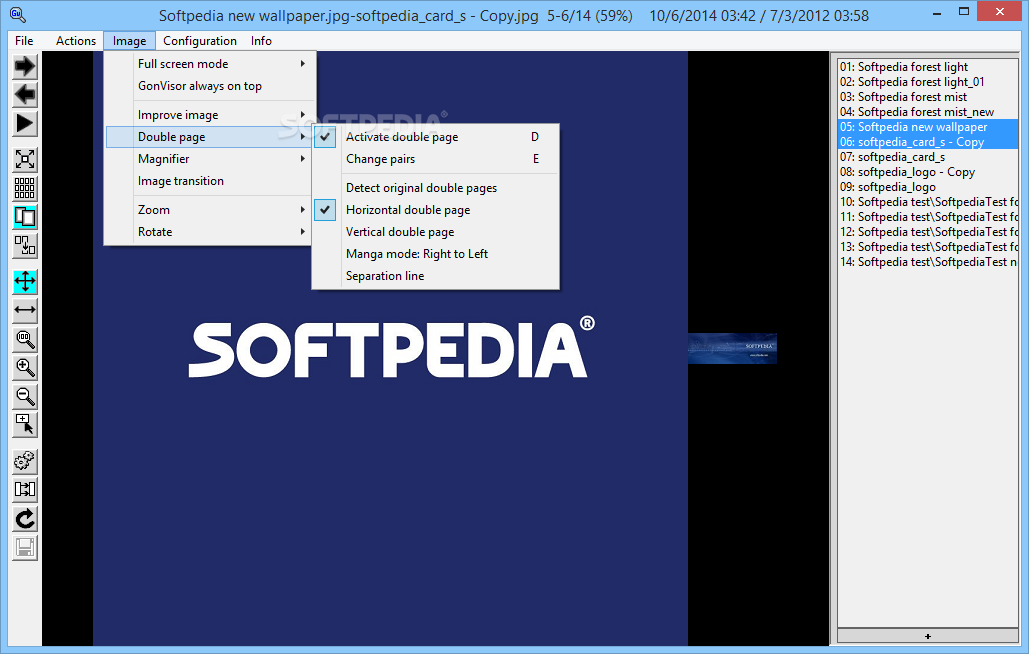Select list entry number 10
The width and height of the screenshot is (1029, 654).
(928, 202)
